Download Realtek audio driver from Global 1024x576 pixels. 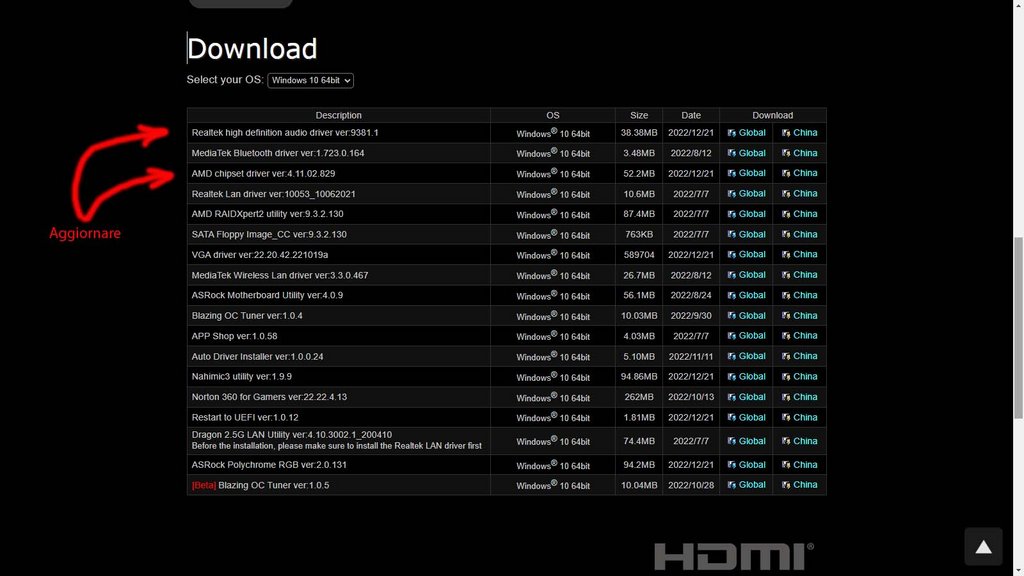click(x=746, y=133)
